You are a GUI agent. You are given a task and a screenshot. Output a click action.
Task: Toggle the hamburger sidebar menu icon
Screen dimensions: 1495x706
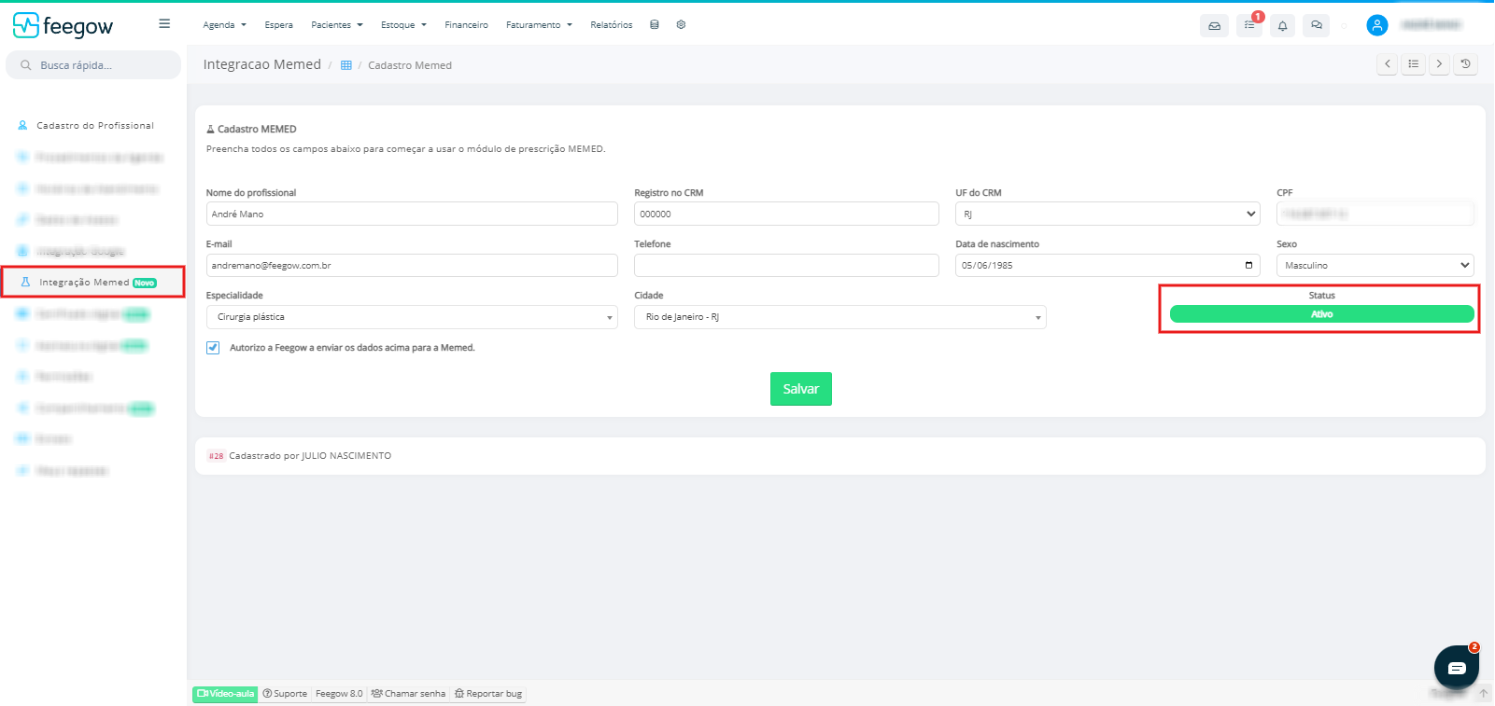pyautogui.click(x=164, y=24)
